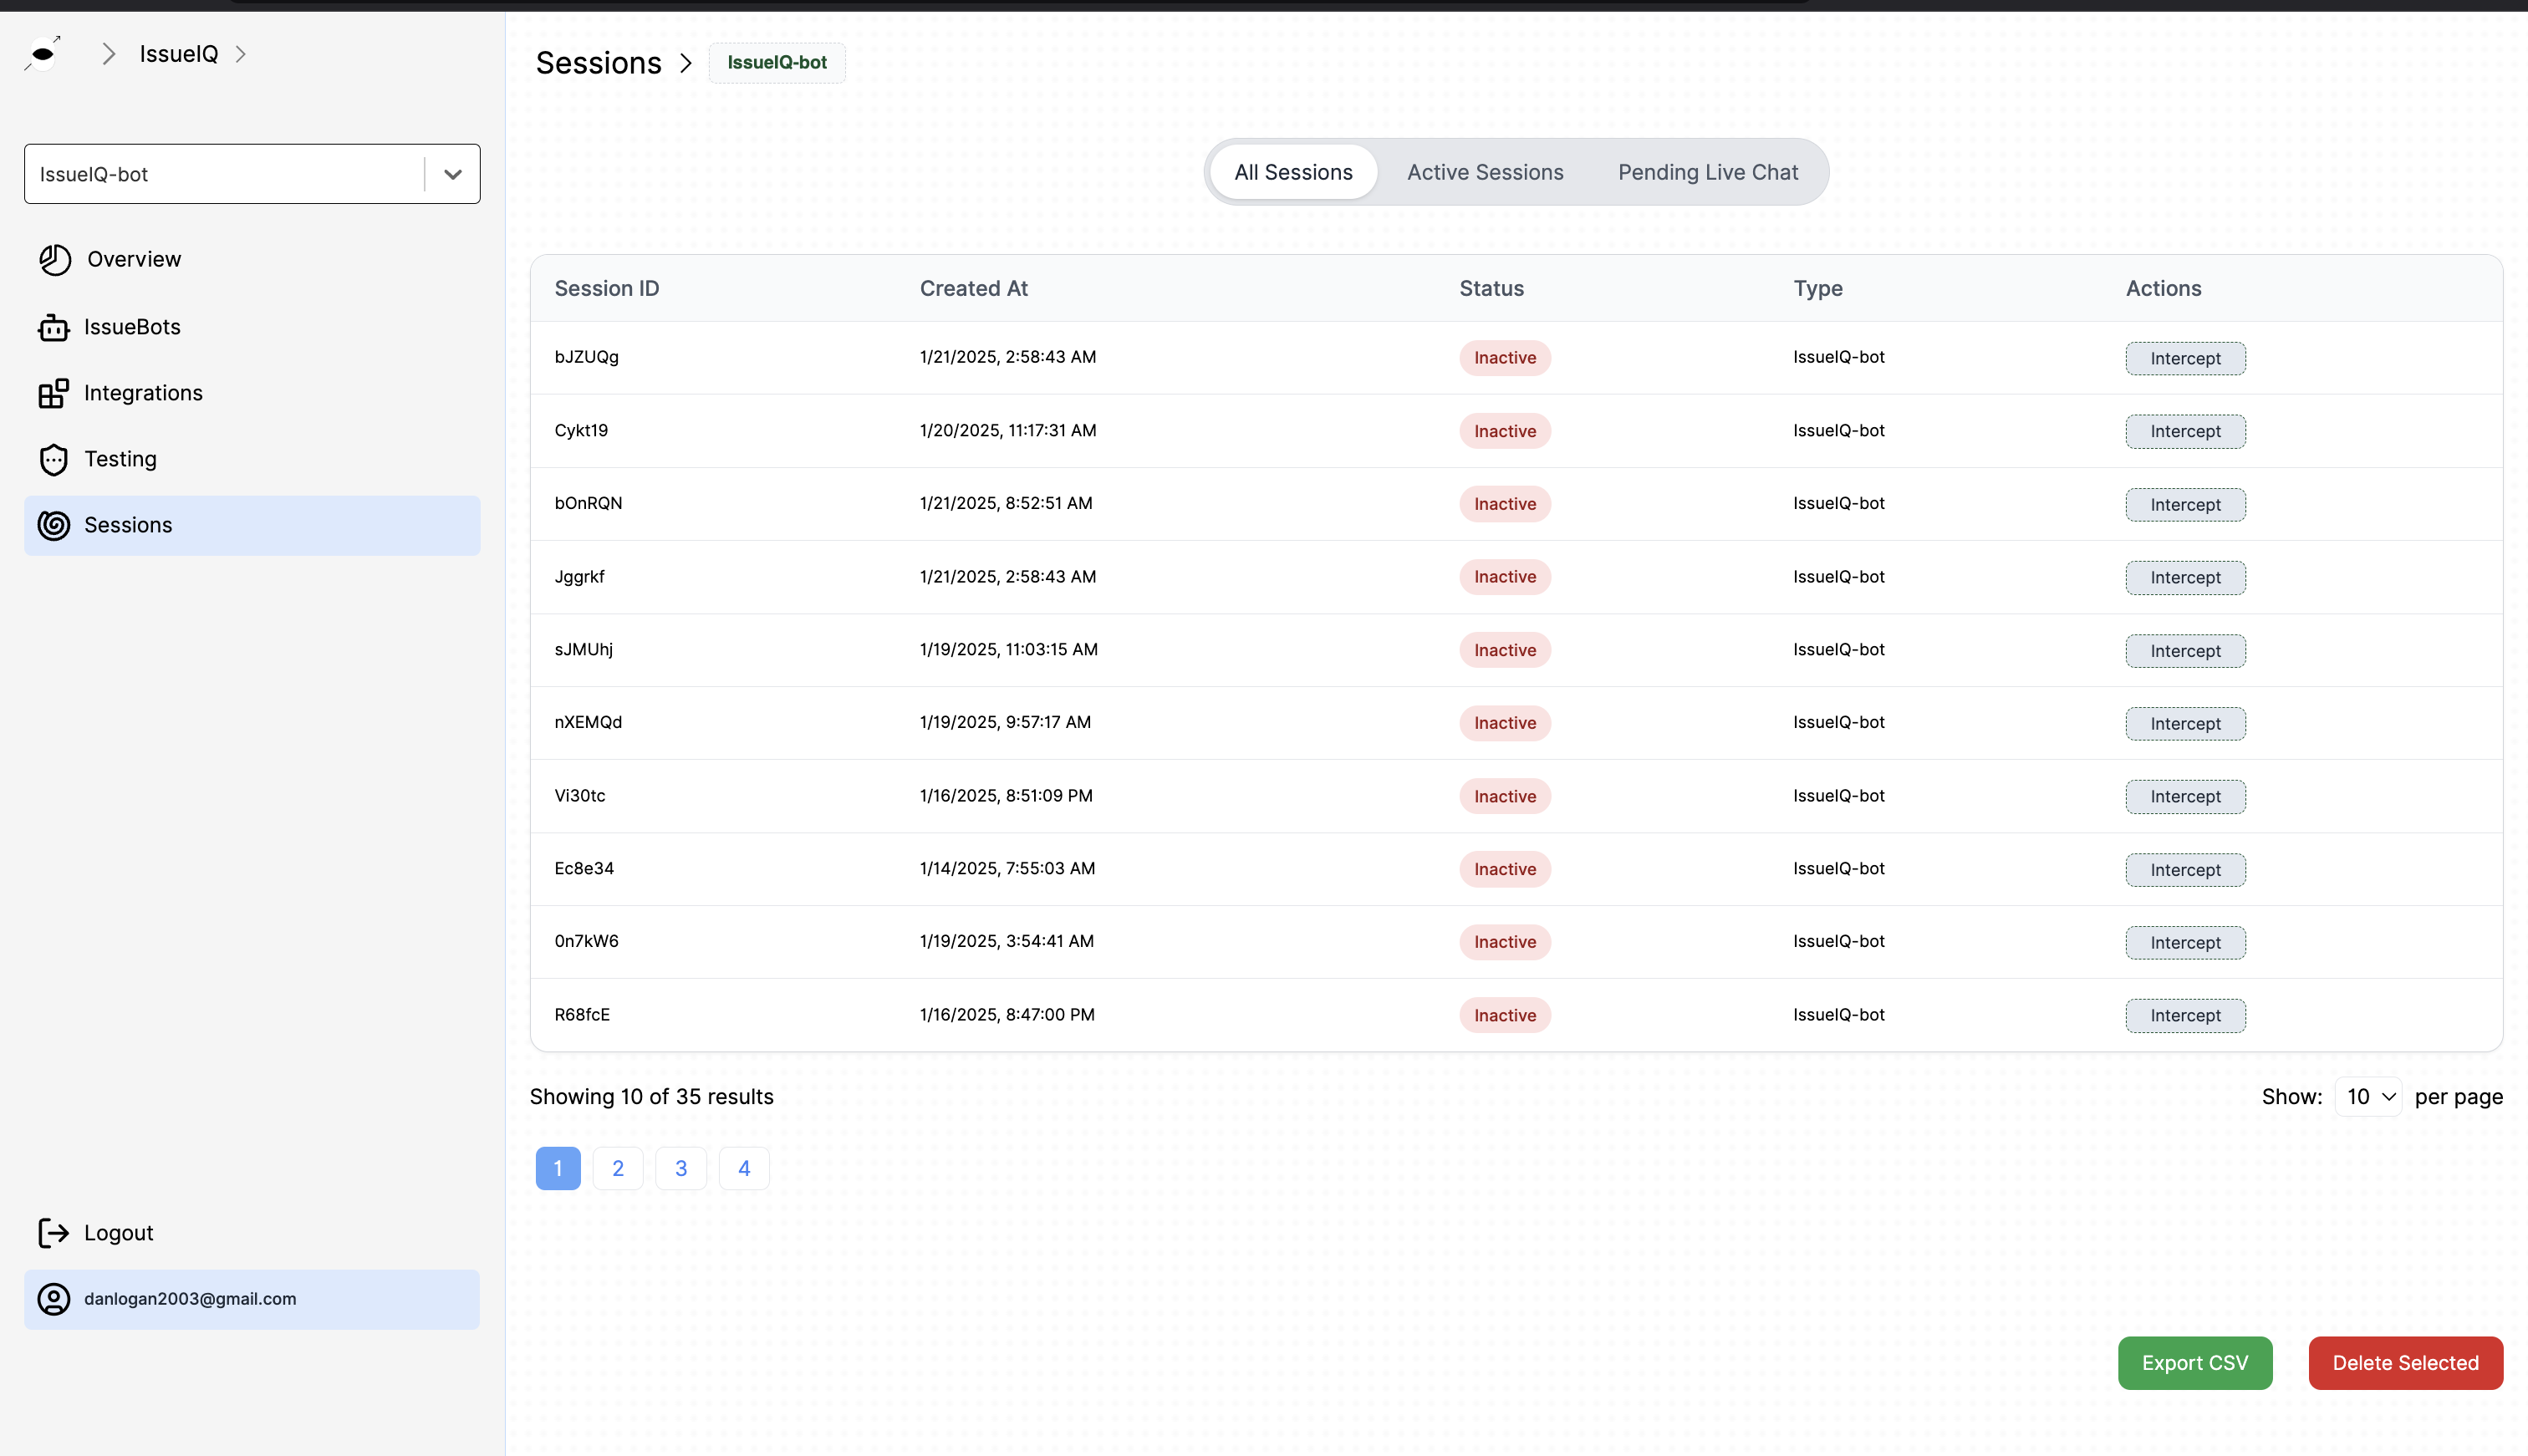
Task: Go to page 3 of results
Action: tap(681, 1167)
